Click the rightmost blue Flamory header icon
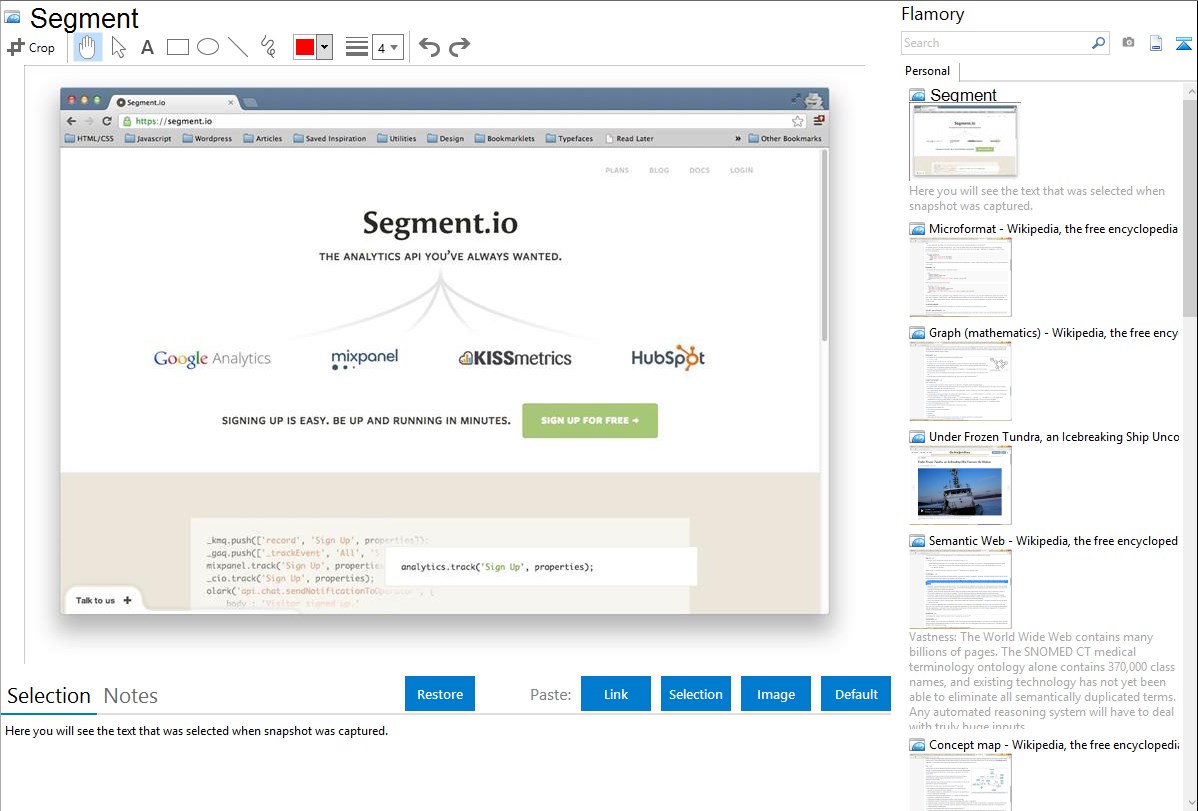 [1183, 43]
